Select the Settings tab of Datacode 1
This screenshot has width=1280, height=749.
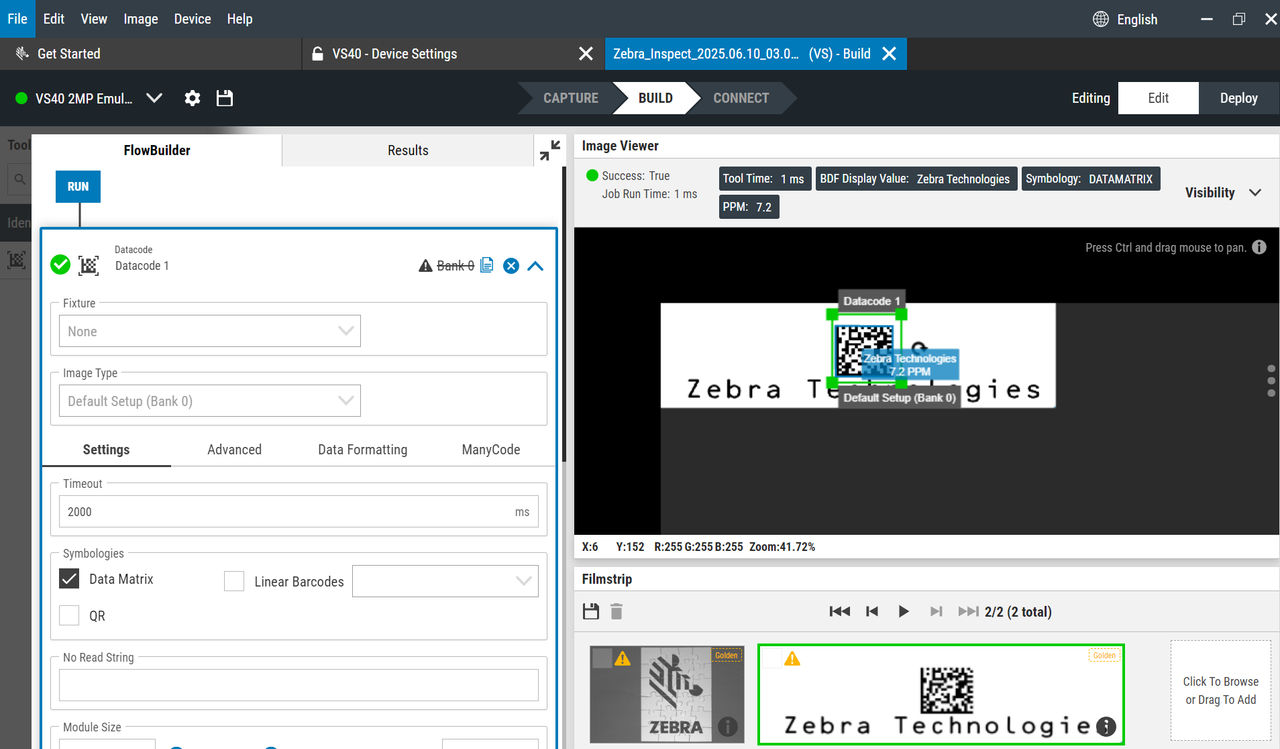coord(106,450)
